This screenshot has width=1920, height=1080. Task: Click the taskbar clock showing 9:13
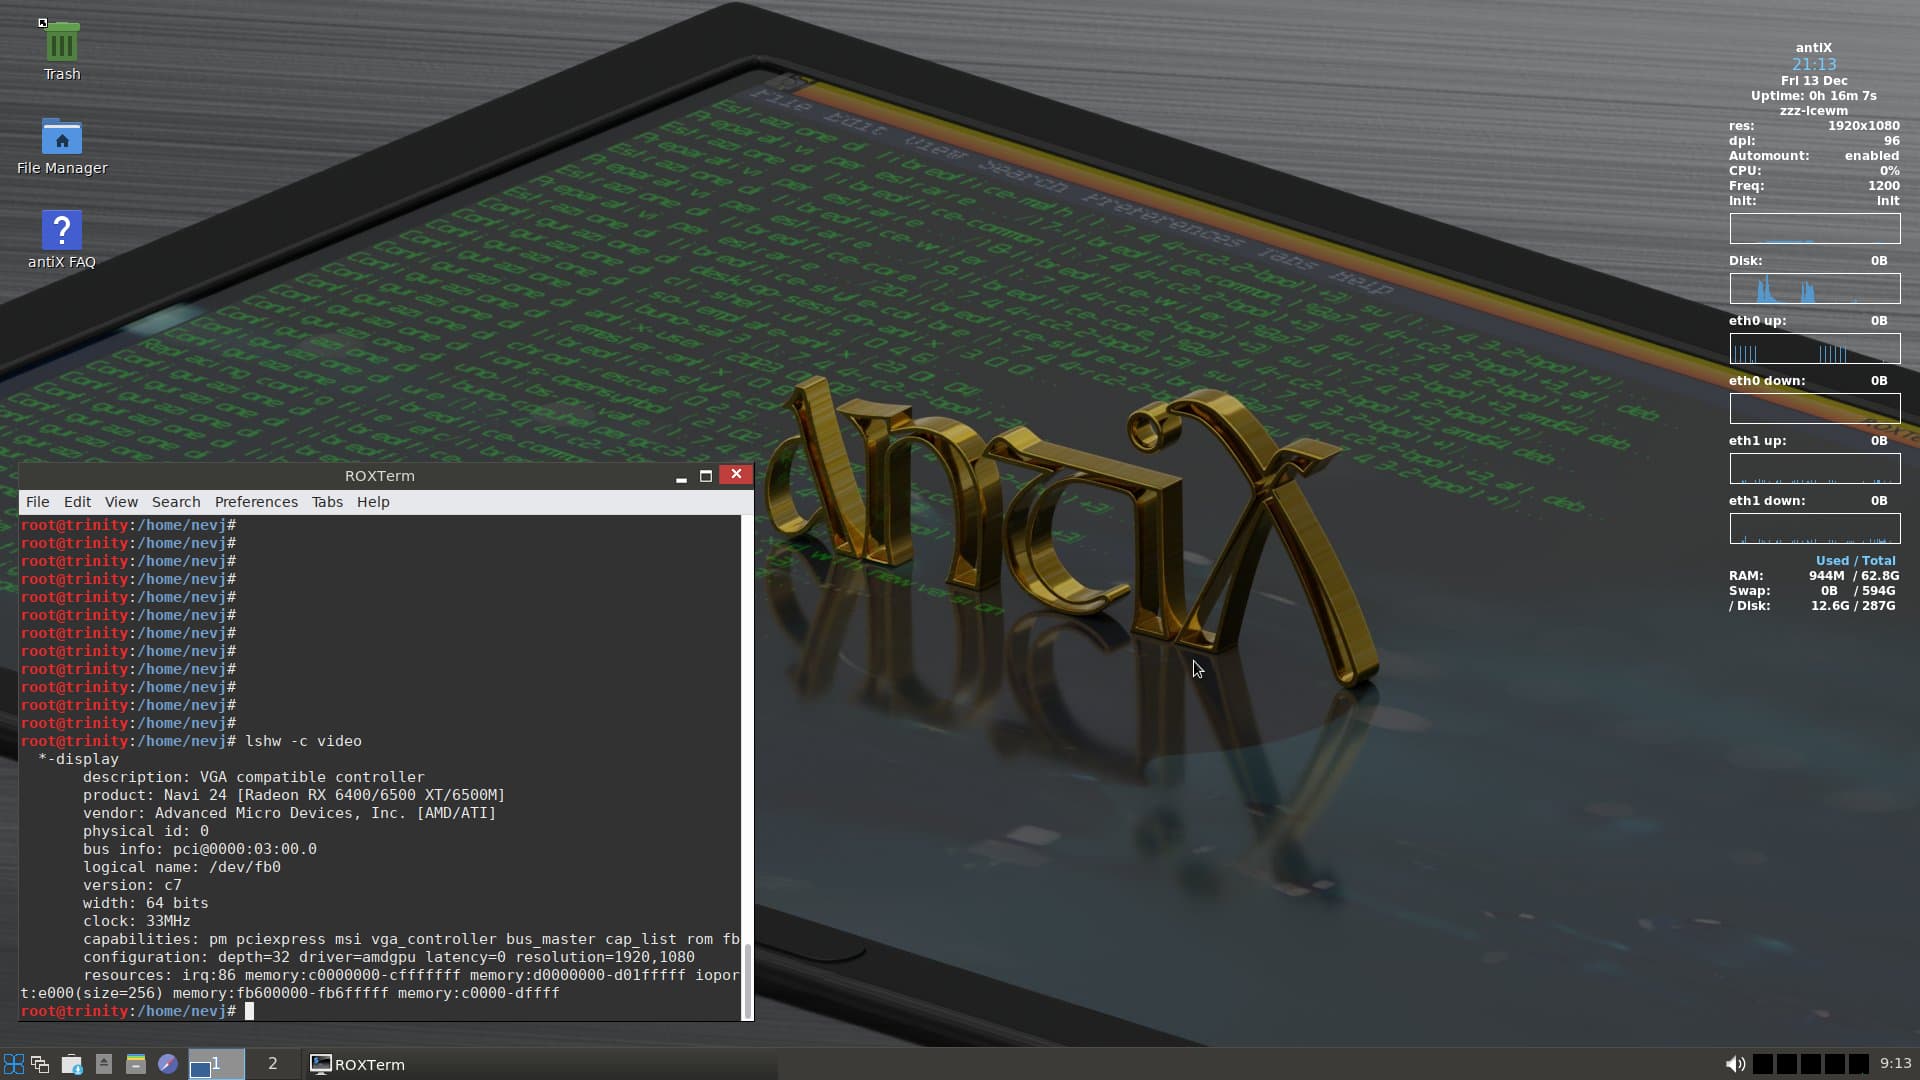(x=1895, y=1064)
